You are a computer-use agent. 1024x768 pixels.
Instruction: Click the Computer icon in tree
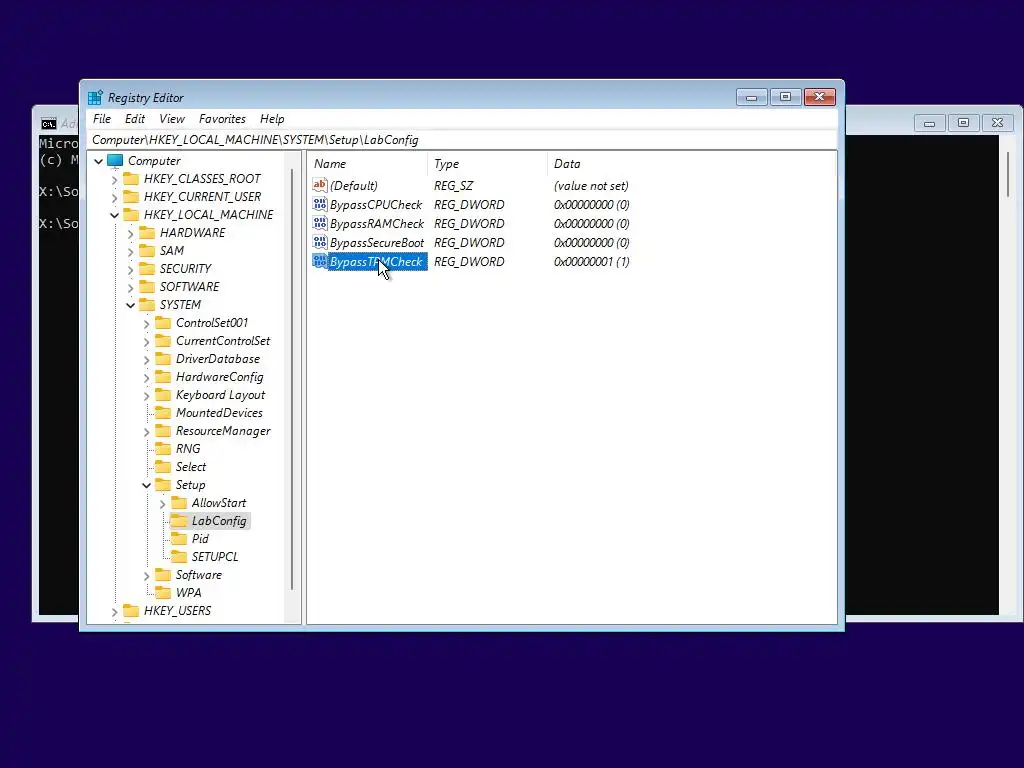(115, 161)
